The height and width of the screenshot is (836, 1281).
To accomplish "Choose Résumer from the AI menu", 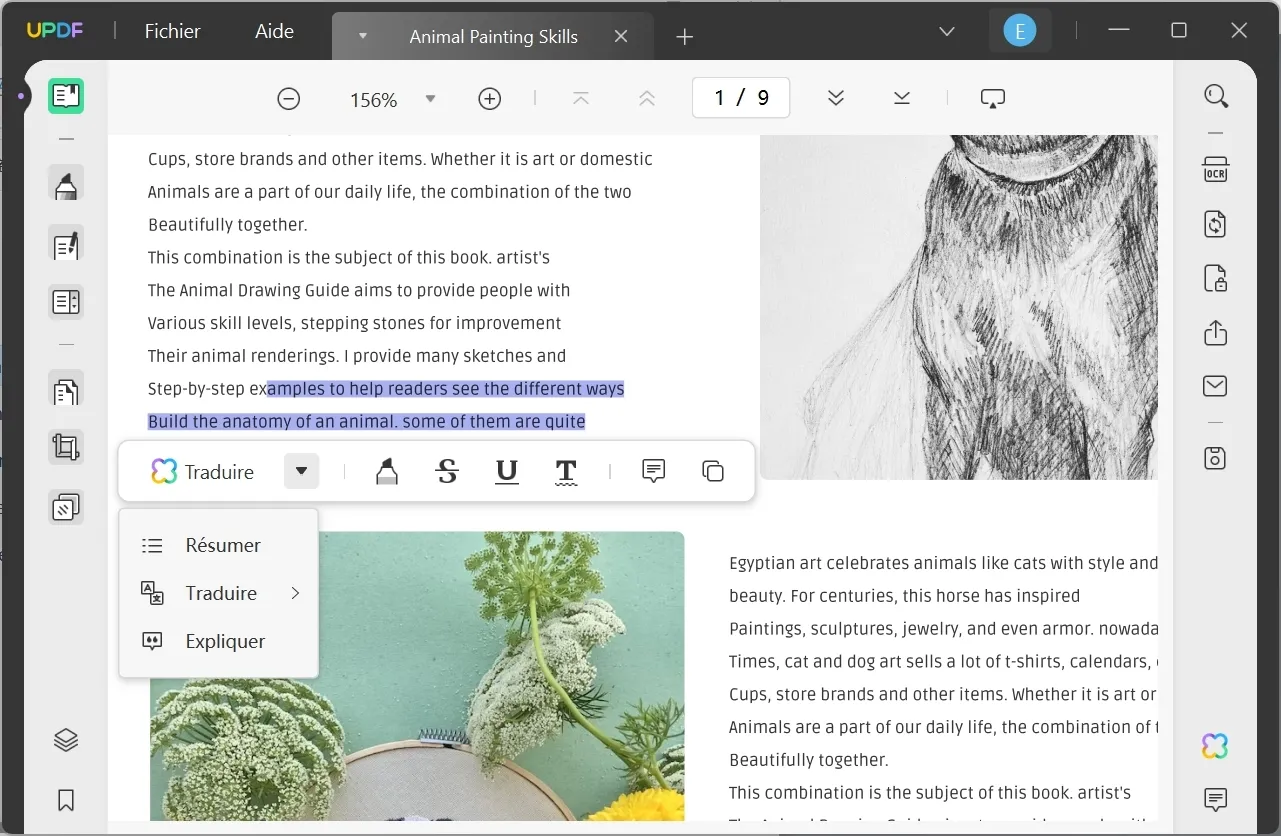I will tap(218, 545).
